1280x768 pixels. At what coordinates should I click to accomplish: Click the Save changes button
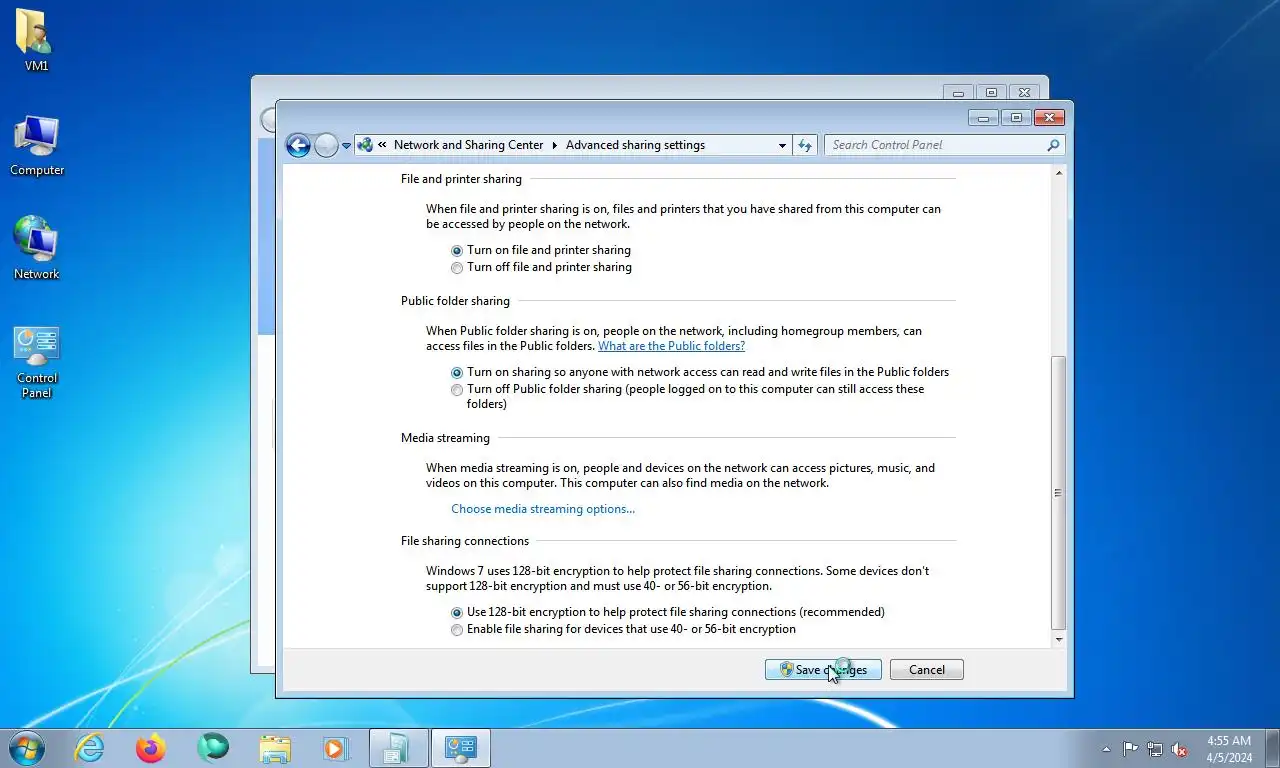(823, 670)
